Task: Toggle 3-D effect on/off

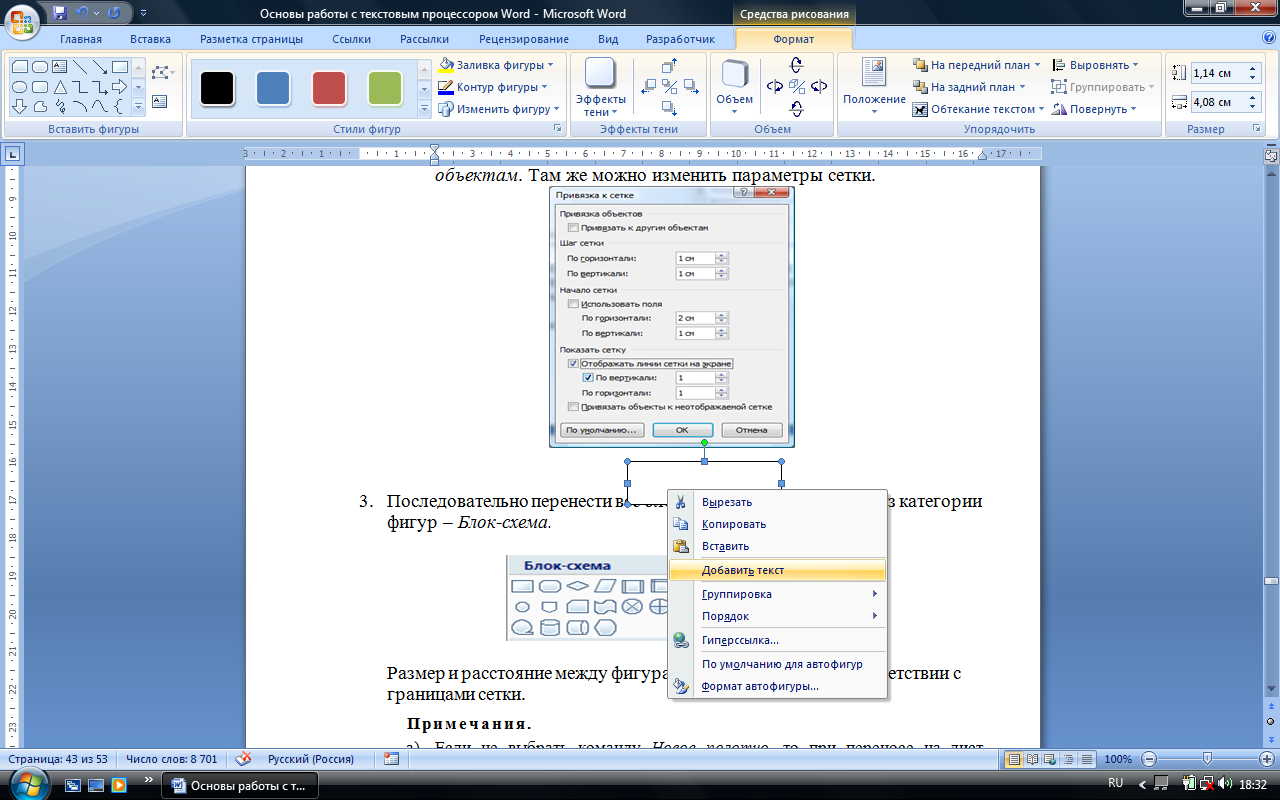Action: (796, 86)
